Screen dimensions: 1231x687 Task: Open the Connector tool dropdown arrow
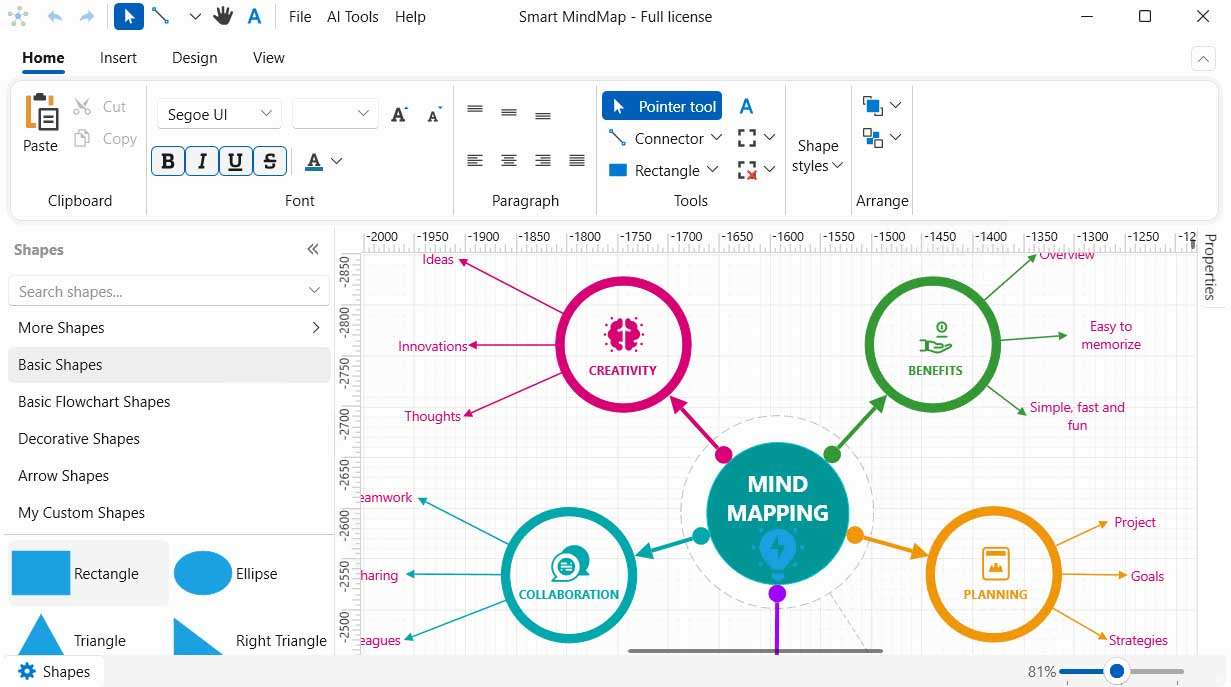coord(716,138)
